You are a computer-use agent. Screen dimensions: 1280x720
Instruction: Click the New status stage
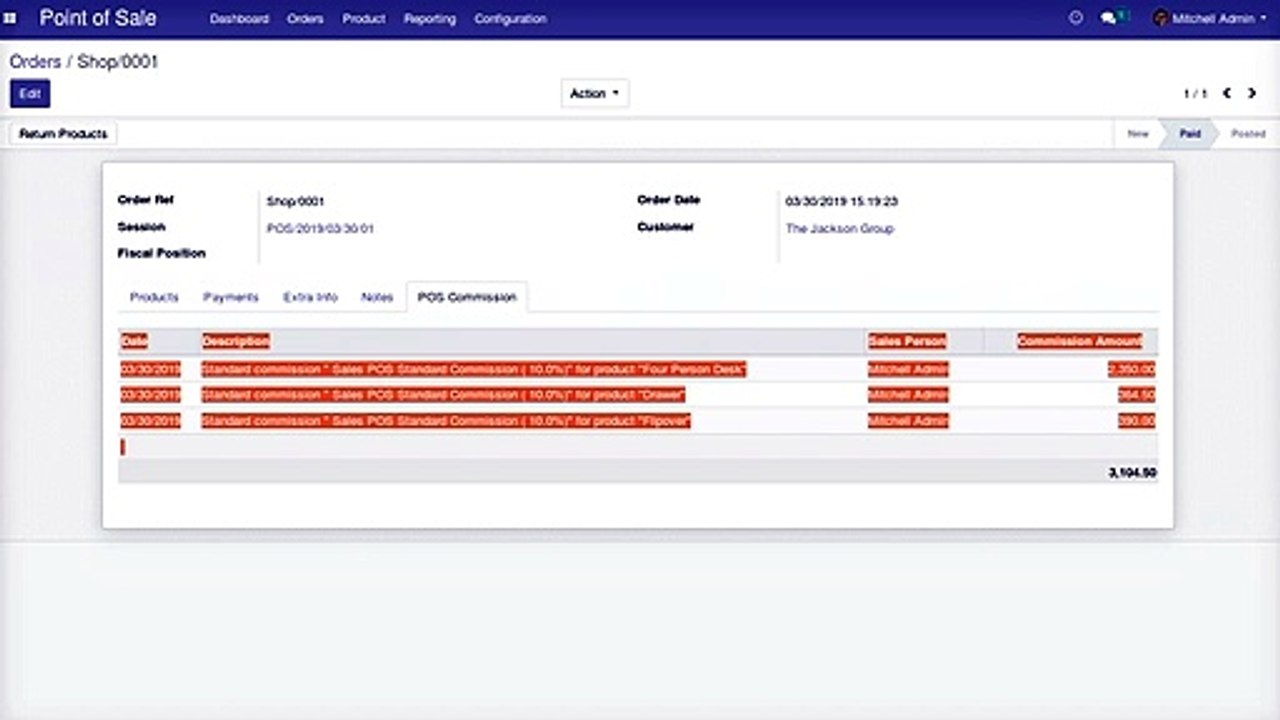[x=1138, y=133]
